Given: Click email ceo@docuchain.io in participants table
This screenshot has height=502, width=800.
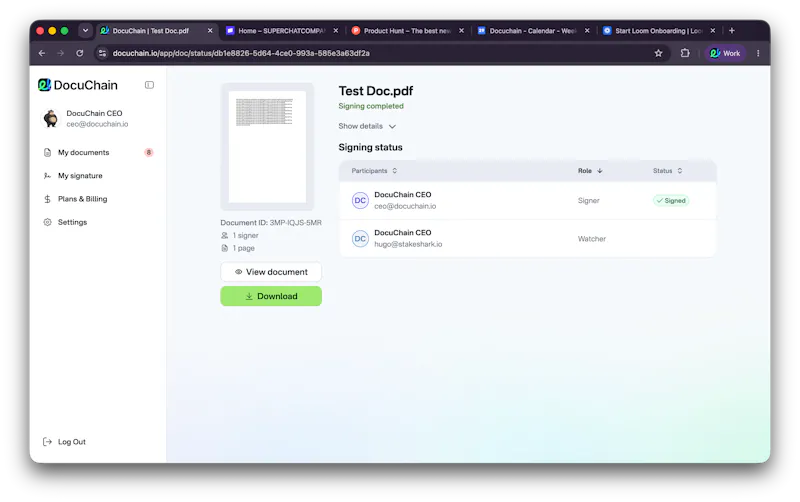Looking at the screenshot, I should point(405,207).
